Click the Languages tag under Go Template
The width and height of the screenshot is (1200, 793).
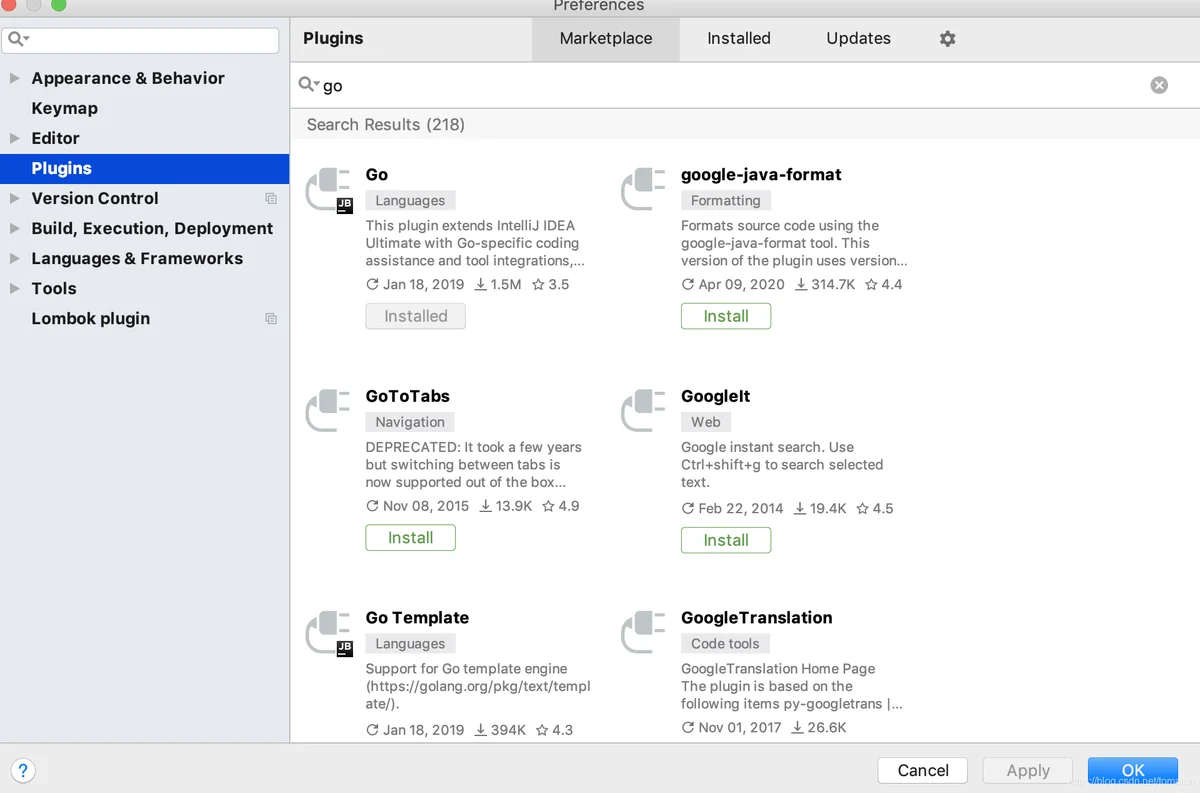(x=410, y=644)
